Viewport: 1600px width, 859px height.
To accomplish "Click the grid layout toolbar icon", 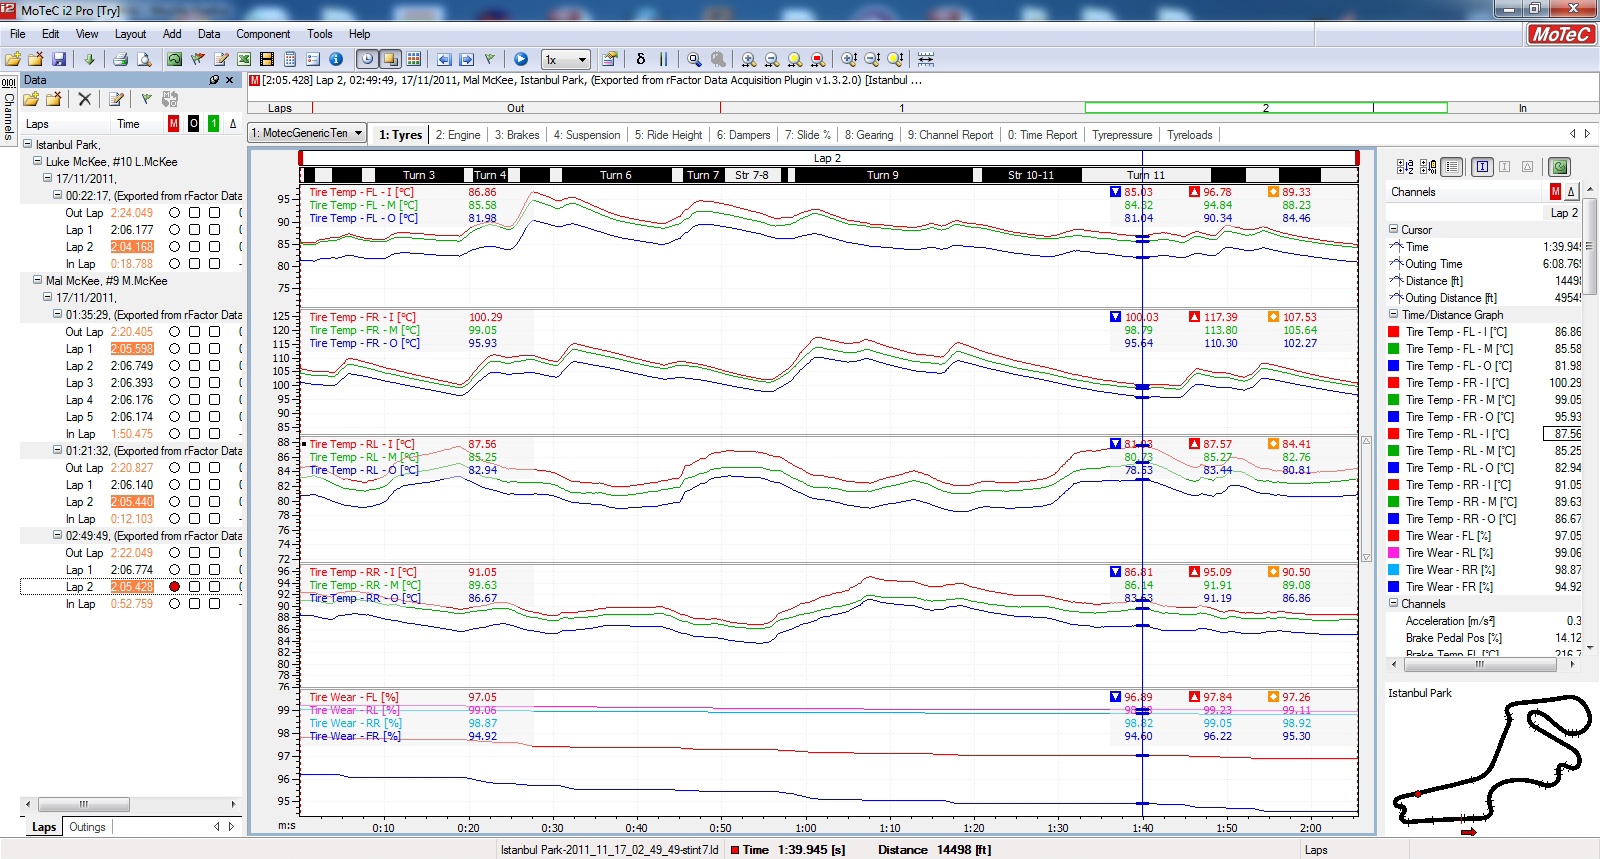I will click(x=414, y=59).
